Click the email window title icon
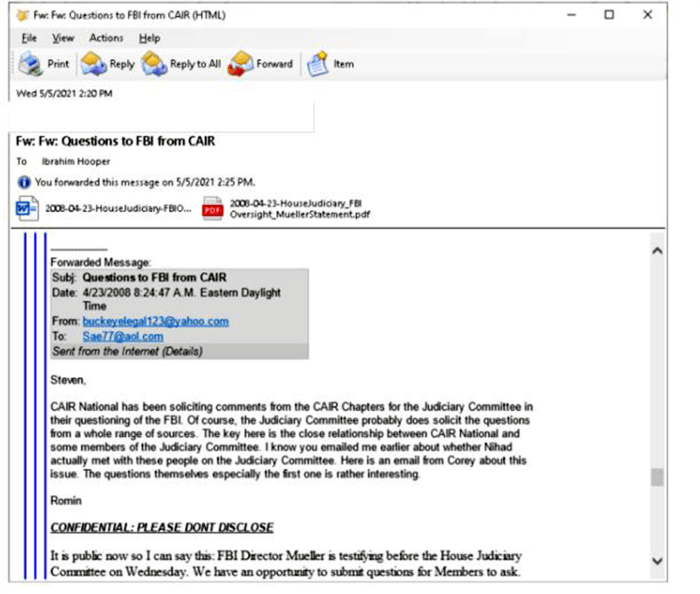Image resolution: width=700 pixels, height=594 pixels. [22, 16]
